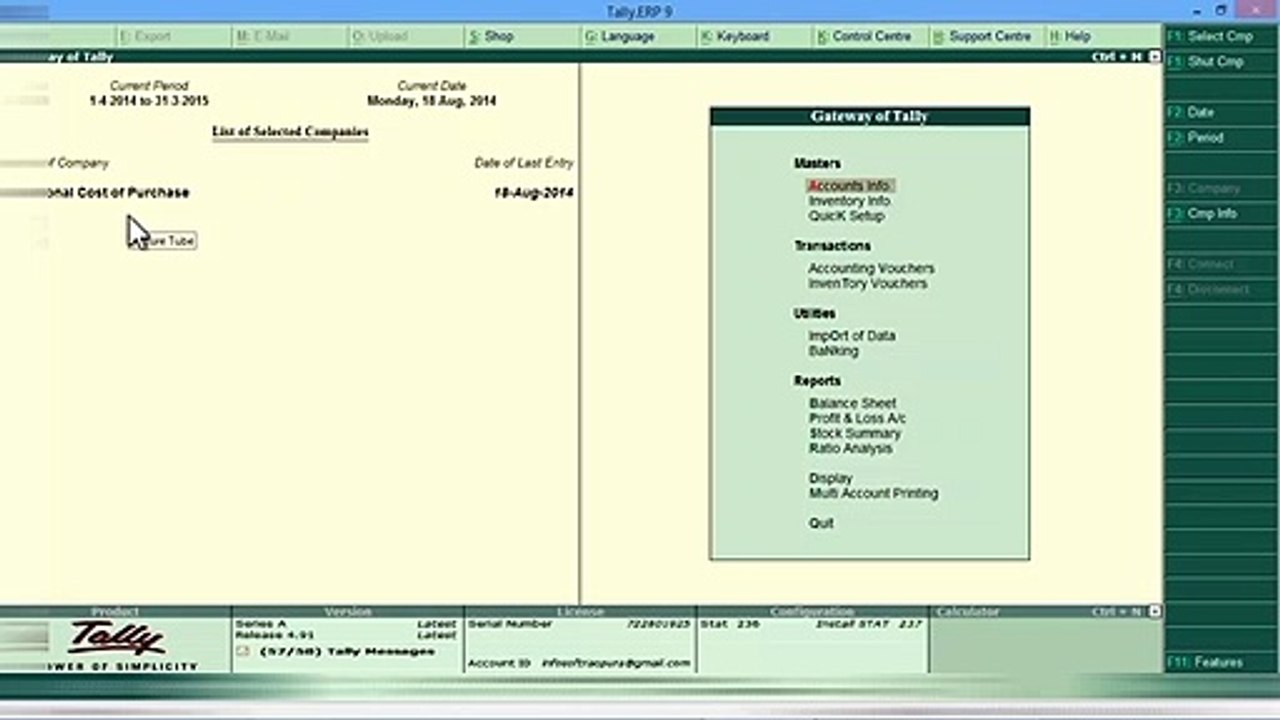This screenshot has height=720, width=1280.
Task: Click the List of Selected Companies heading
Action: (290, 132)
